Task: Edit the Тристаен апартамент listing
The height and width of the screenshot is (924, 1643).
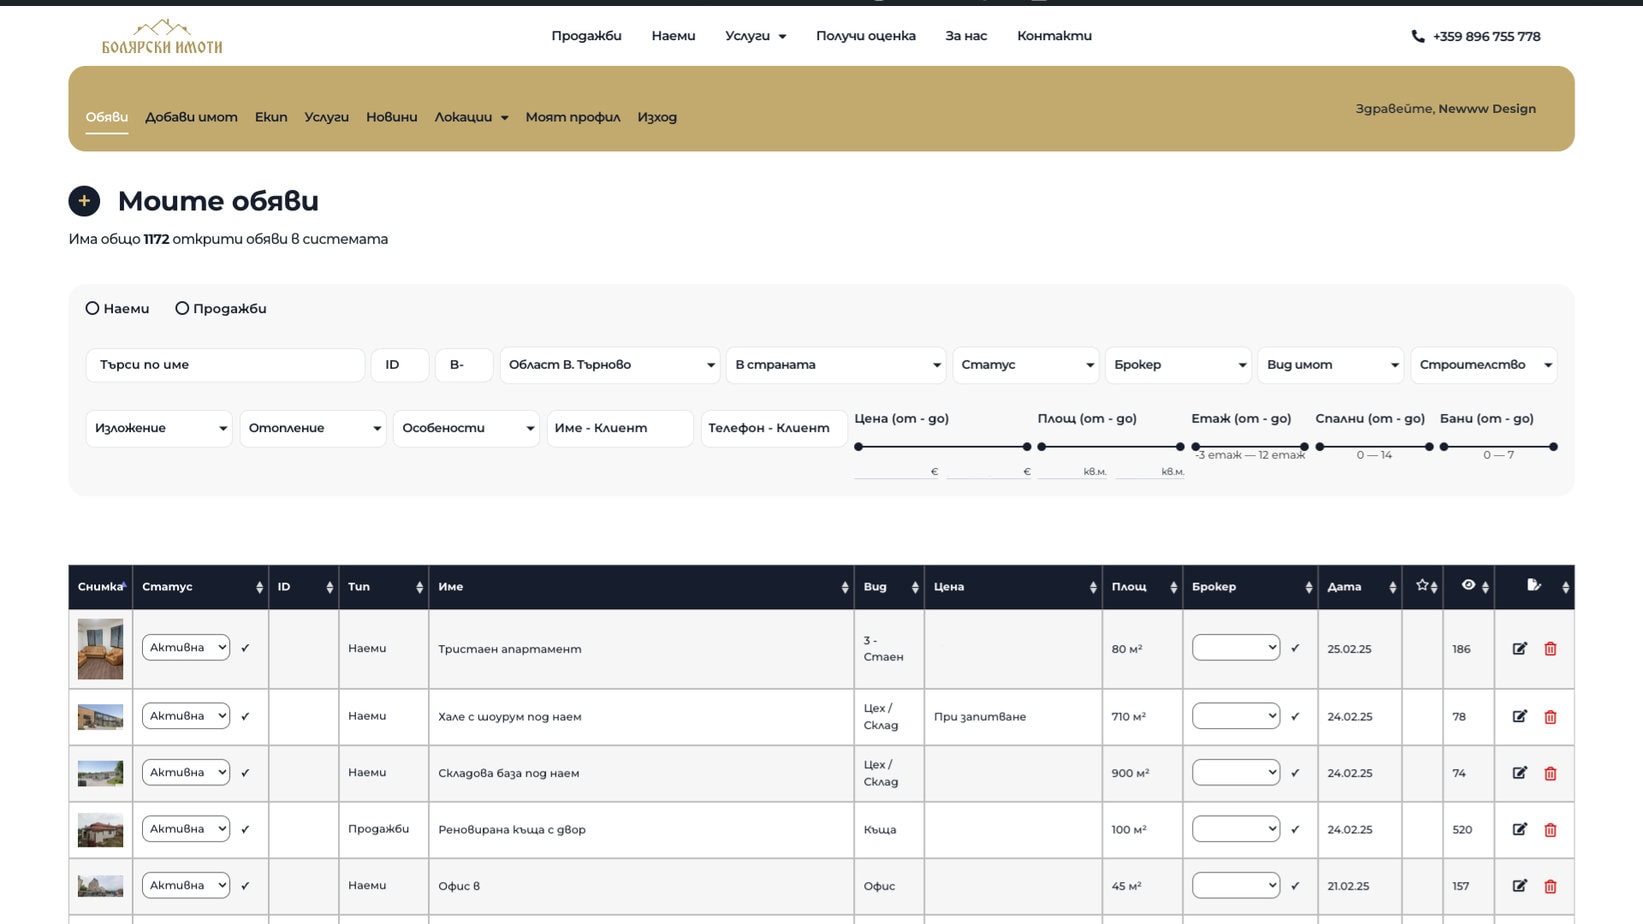Action: coord(1519,649)
